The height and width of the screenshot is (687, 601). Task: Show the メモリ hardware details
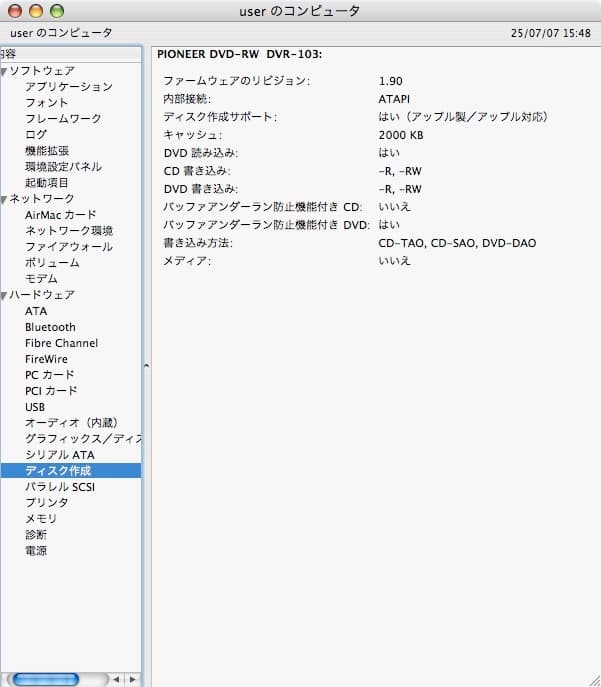[41, 519]
